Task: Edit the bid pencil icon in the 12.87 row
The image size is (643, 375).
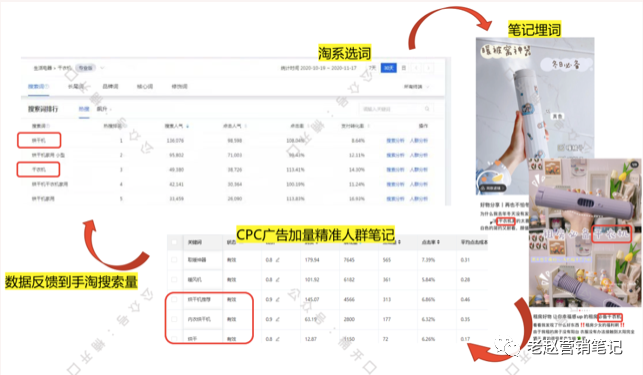Action: click(277, 339)
